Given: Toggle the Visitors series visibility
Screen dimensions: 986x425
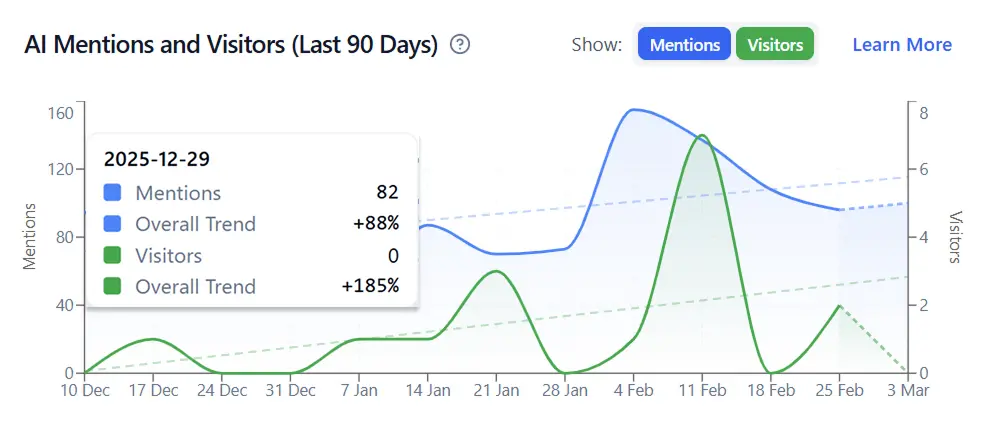Looking at the screenshot, I should [x=775, y=45].
